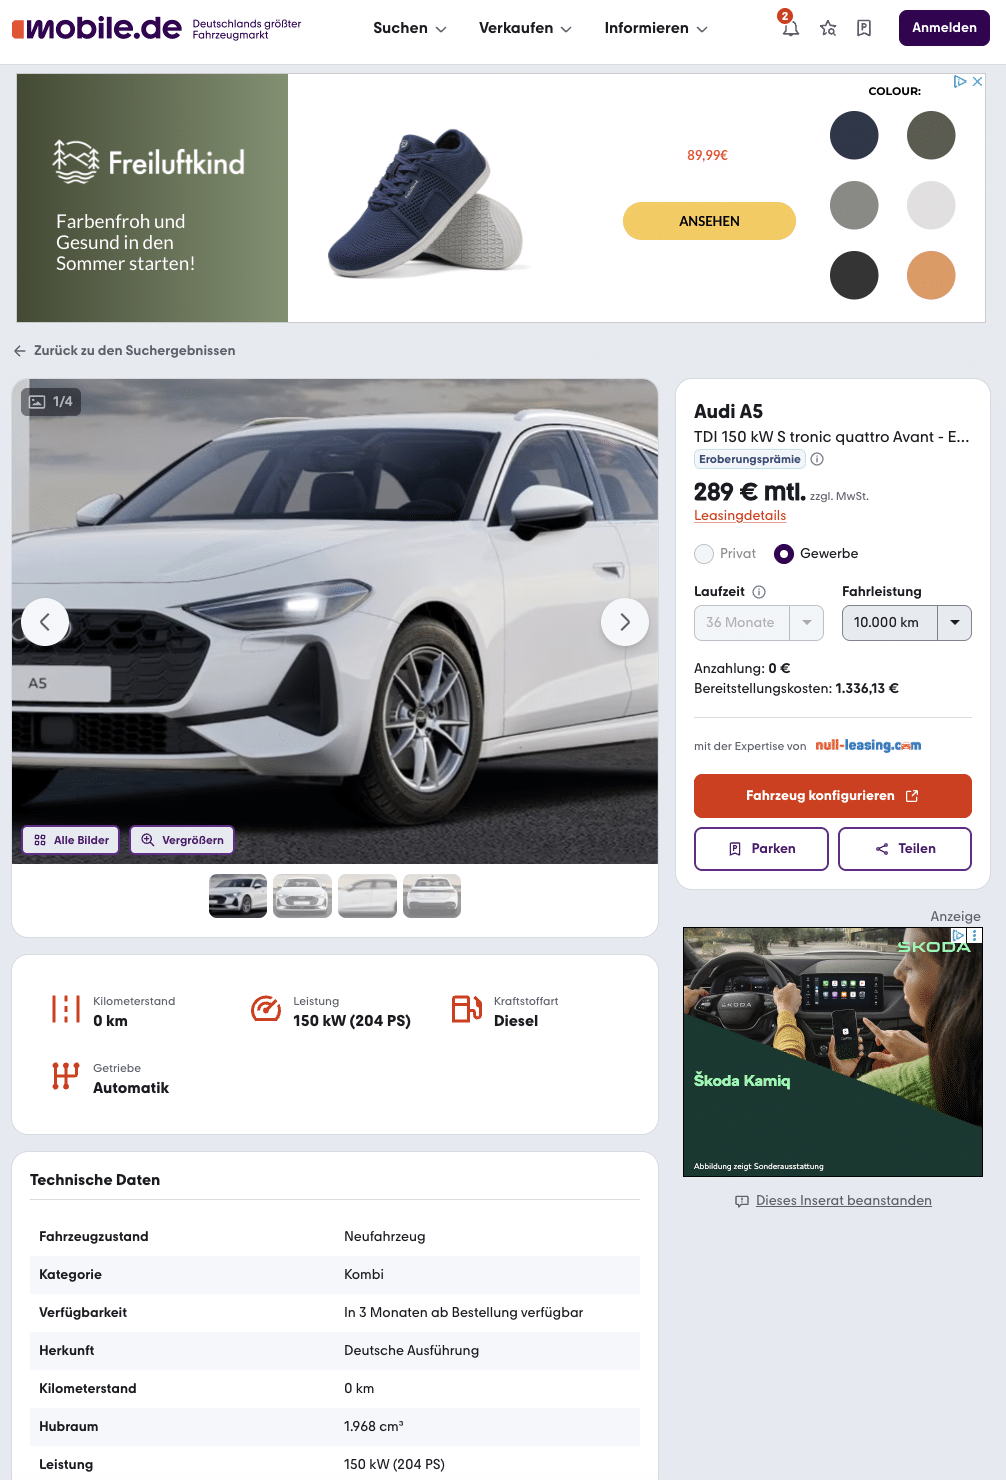Expand the Informieren menu
The width and height of the screenshot is (1006, 1480).
(656, 28)
